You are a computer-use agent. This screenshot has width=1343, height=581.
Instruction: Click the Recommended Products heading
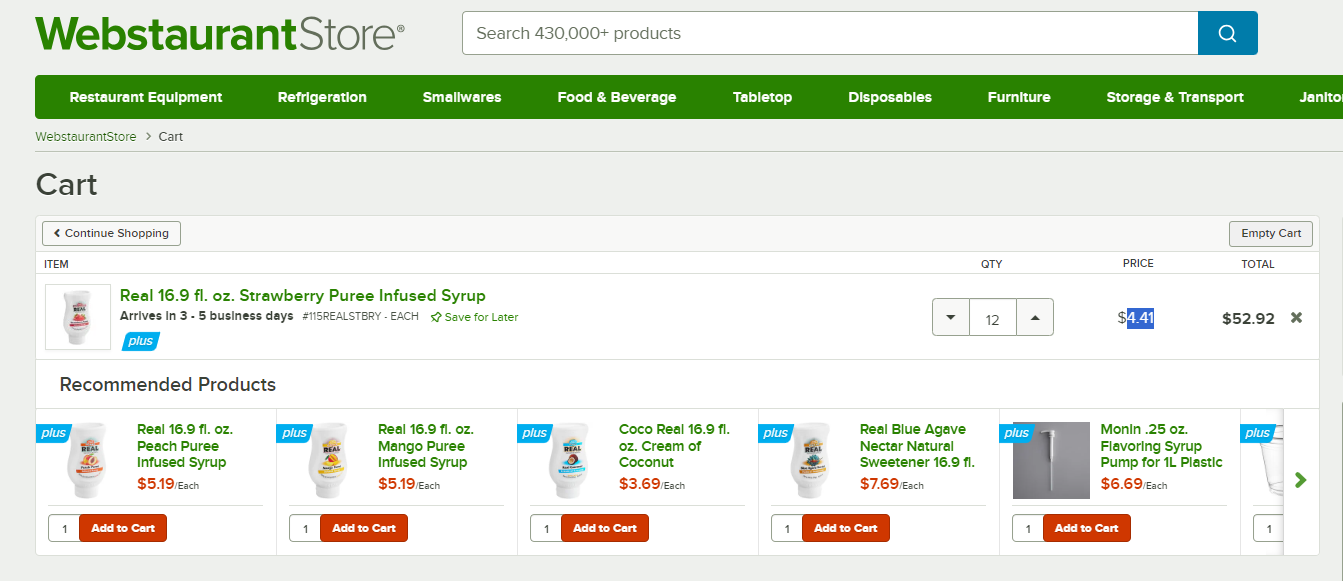(x=168, y=385)
